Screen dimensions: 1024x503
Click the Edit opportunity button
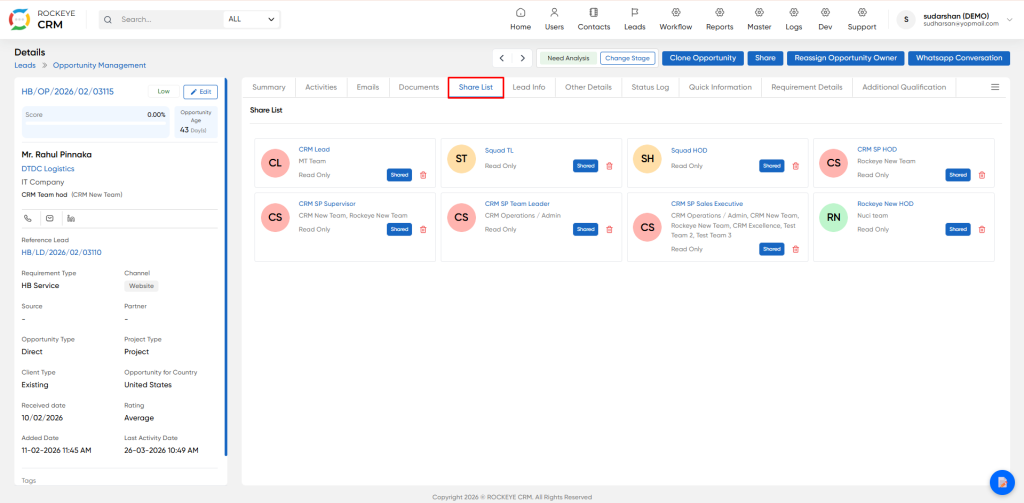200,92
